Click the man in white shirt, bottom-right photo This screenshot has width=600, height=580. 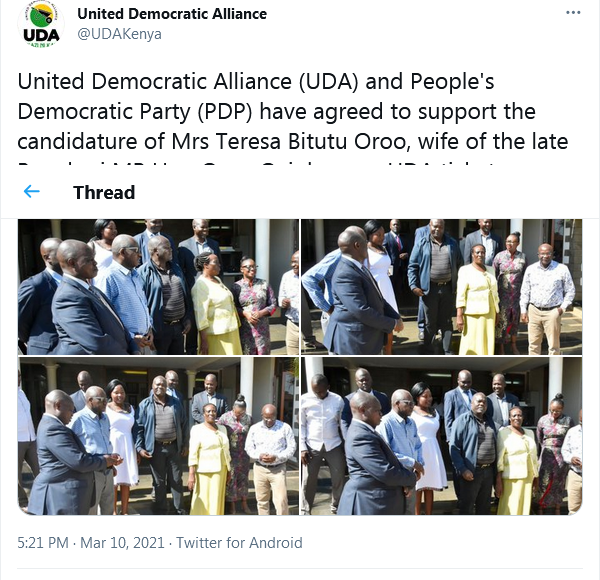tap(322, 442)
